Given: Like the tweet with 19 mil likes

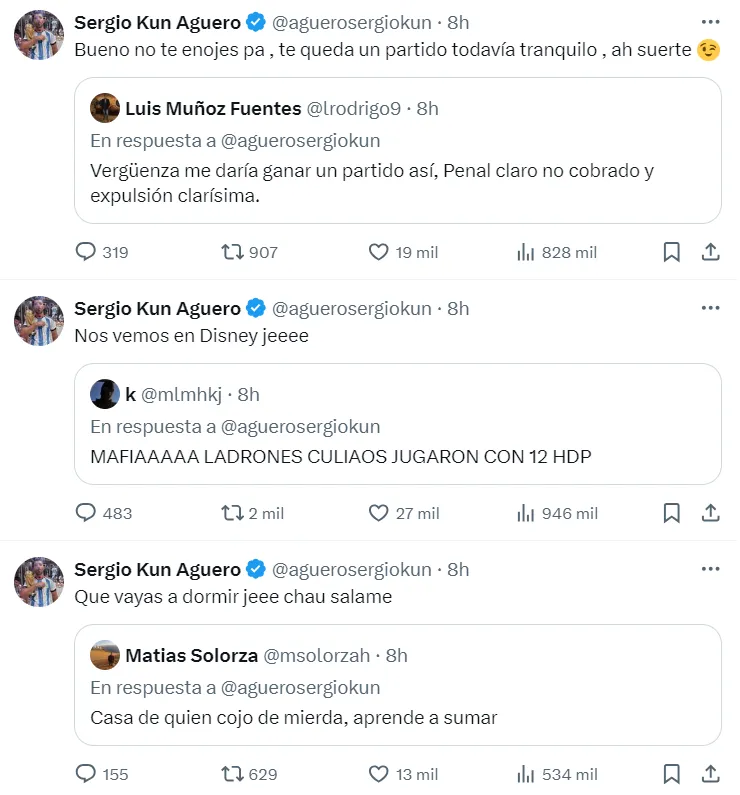Looking at the screenshot, I should 379,252.
